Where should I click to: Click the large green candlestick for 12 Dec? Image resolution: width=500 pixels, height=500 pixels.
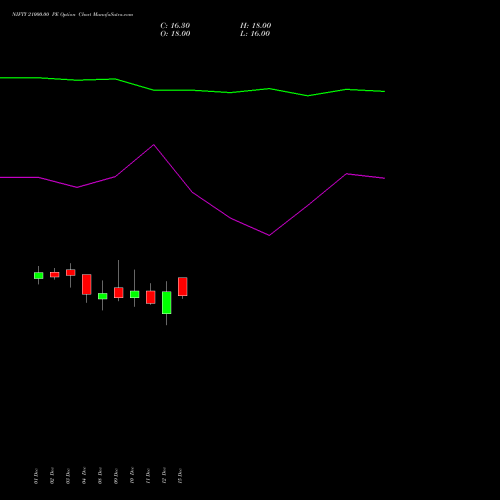pyautogui.click(x=167, y=303)
